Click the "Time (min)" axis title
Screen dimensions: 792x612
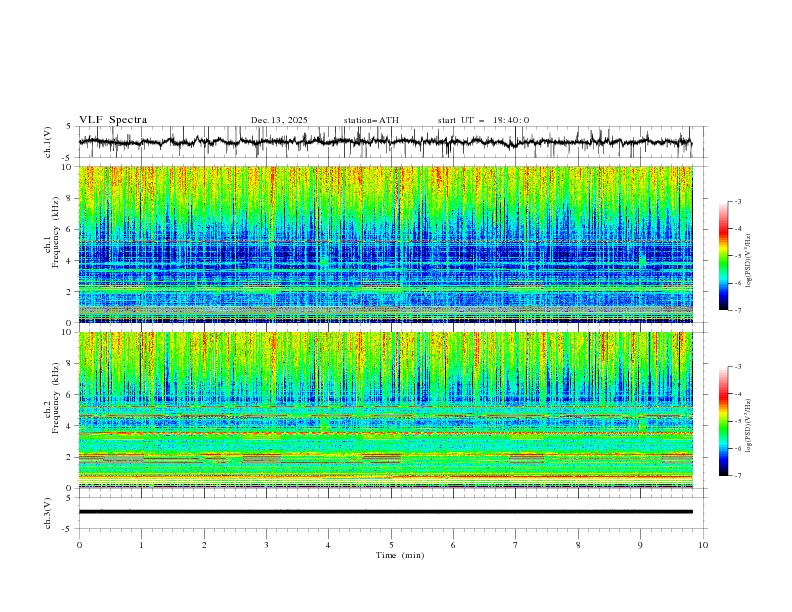[x=400, y=555]
